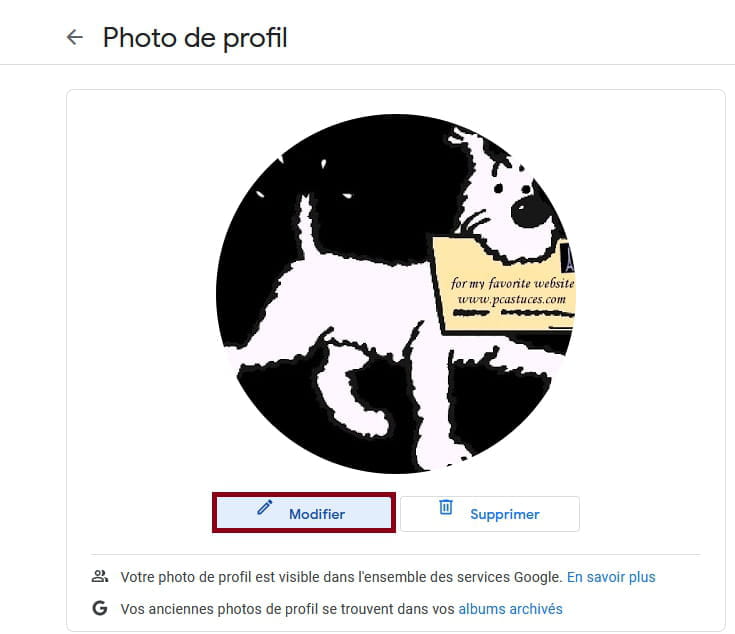Click the trash can icon on Supprimer

click(x=446, y=507)
